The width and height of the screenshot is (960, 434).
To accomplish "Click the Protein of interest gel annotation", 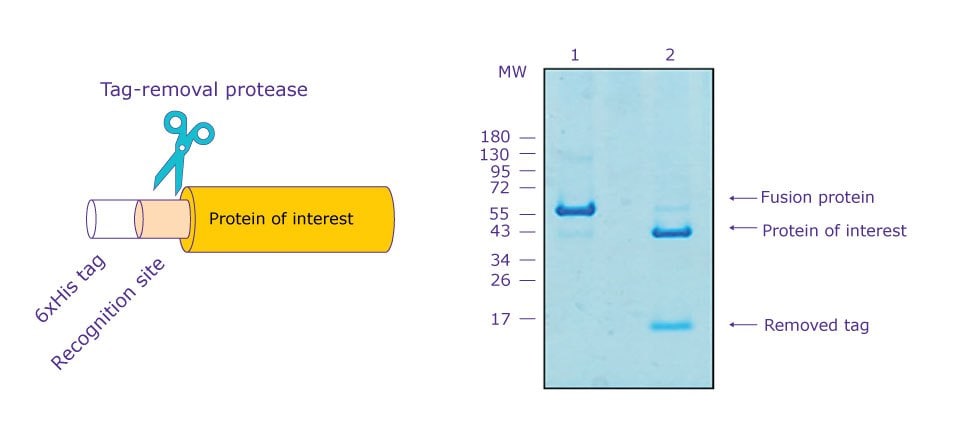I will pyautogui.click(x=833, y=231).
